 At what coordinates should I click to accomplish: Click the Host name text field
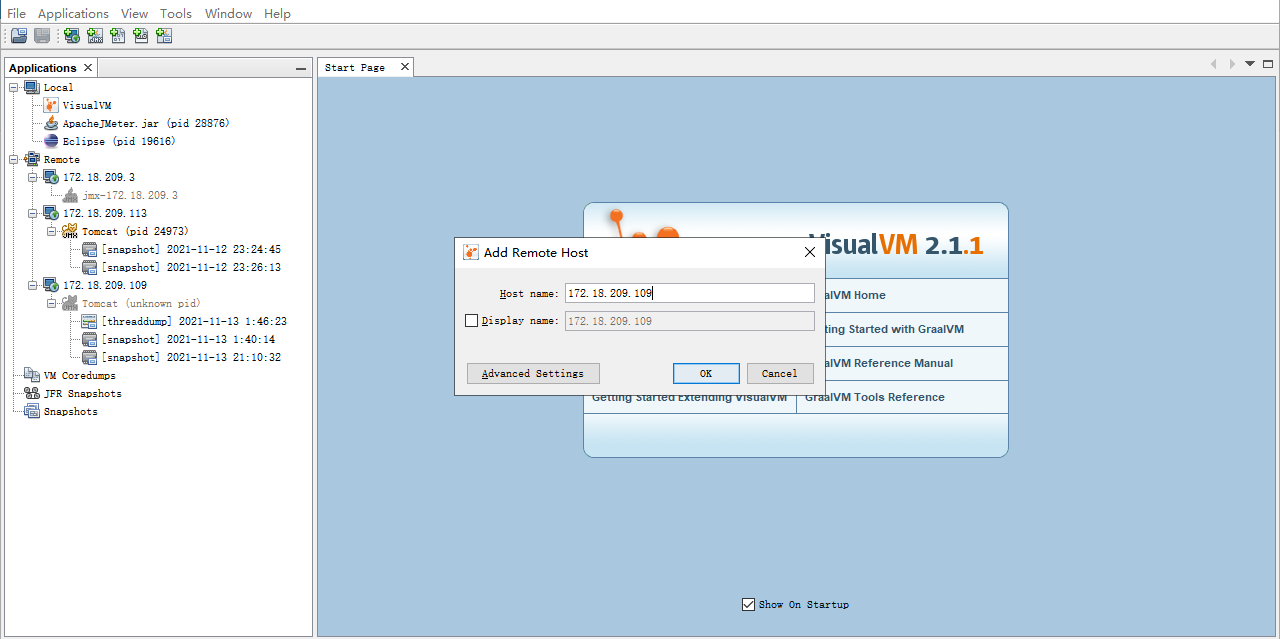click(x=689, y=293)
